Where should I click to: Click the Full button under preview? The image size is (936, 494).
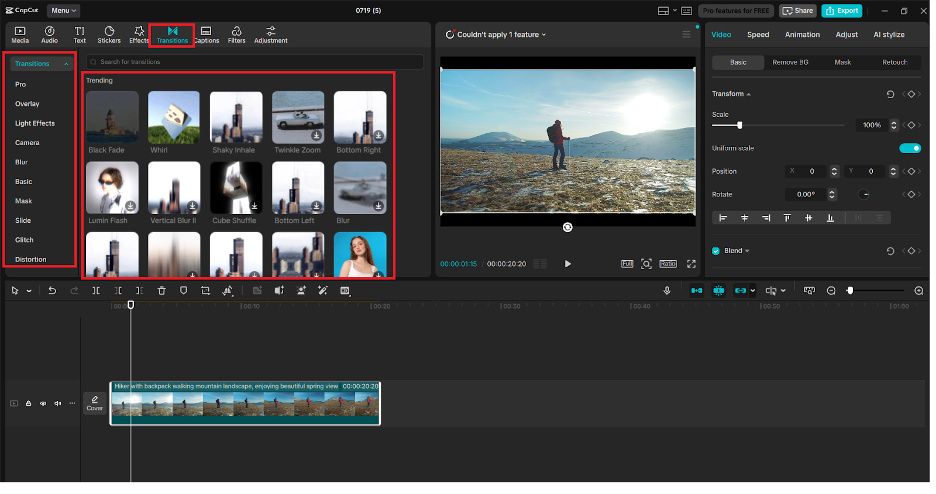627,264
